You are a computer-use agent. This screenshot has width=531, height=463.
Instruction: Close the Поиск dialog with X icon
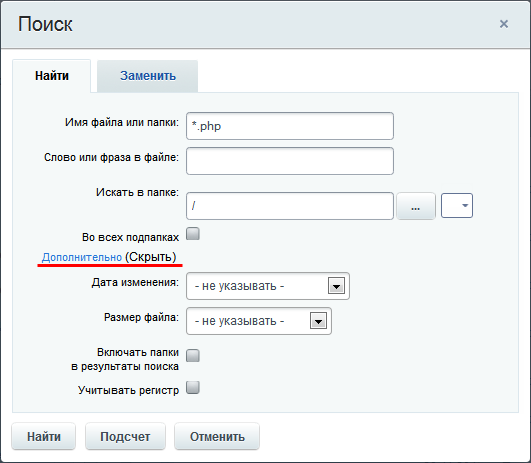click(x=504, y=24)
